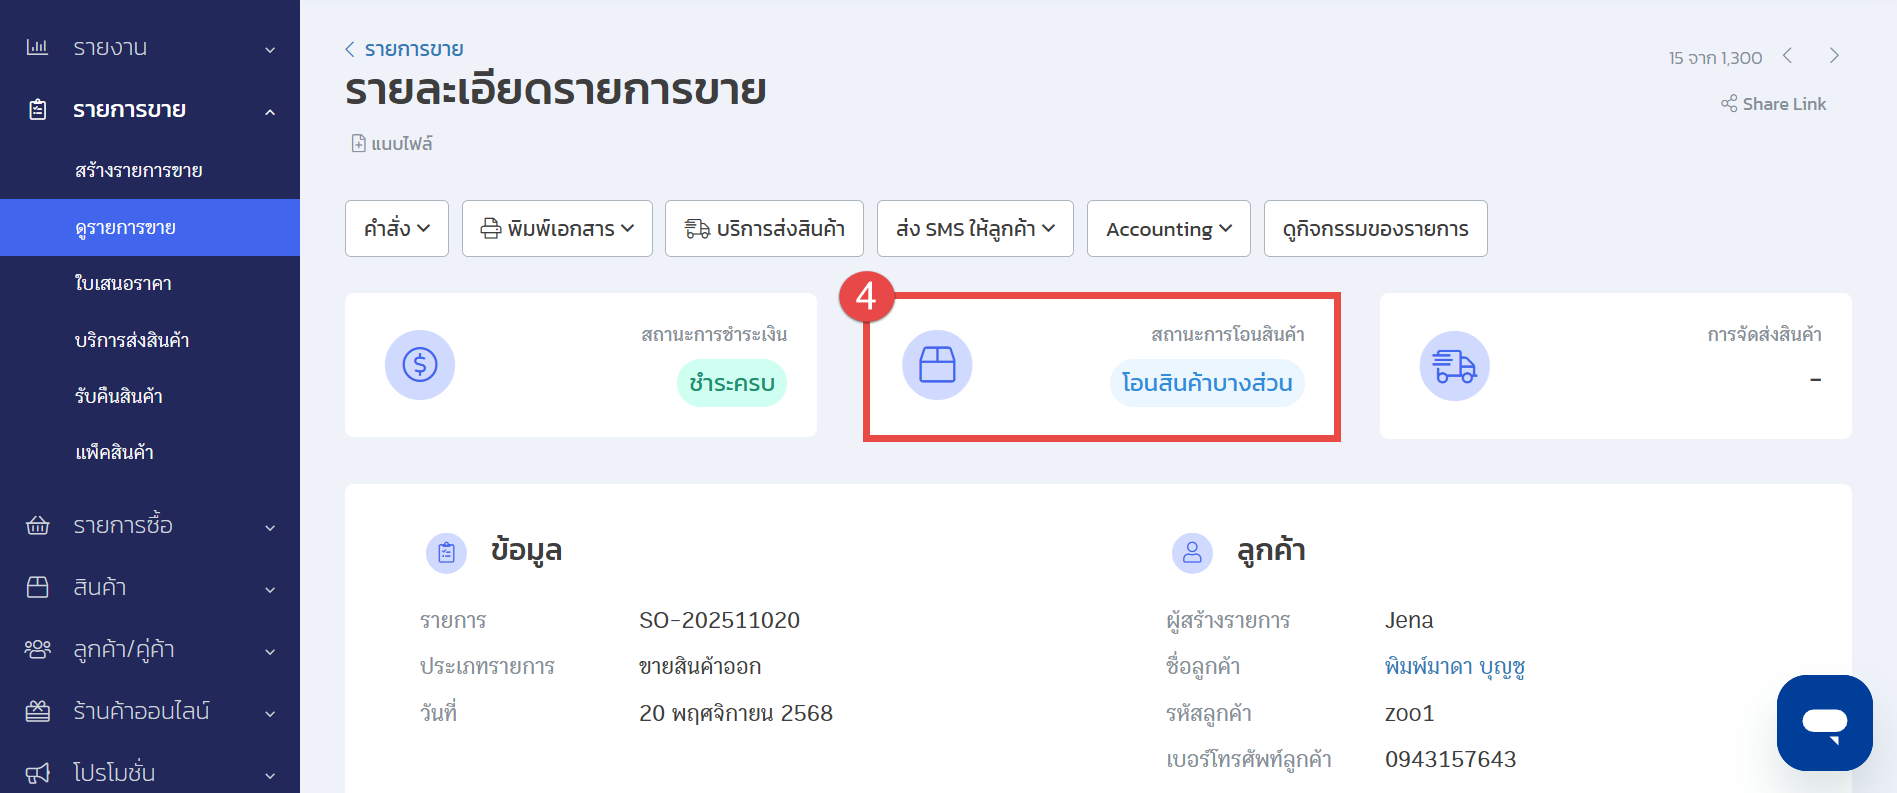Open the Accounting dropdown
This screenshot has width=1897, height=793.
pyautogui.click(x=1168, y=229)
